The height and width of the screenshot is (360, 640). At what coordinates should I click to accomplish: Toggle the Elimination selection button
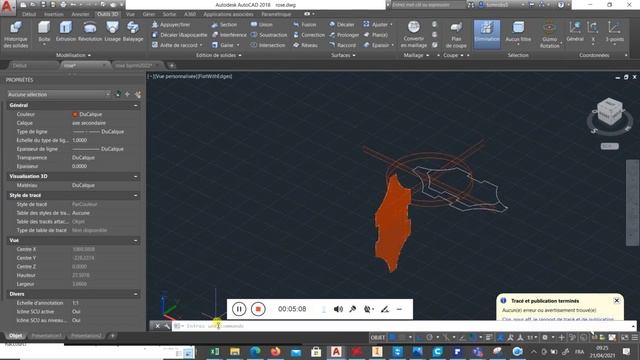487,34
